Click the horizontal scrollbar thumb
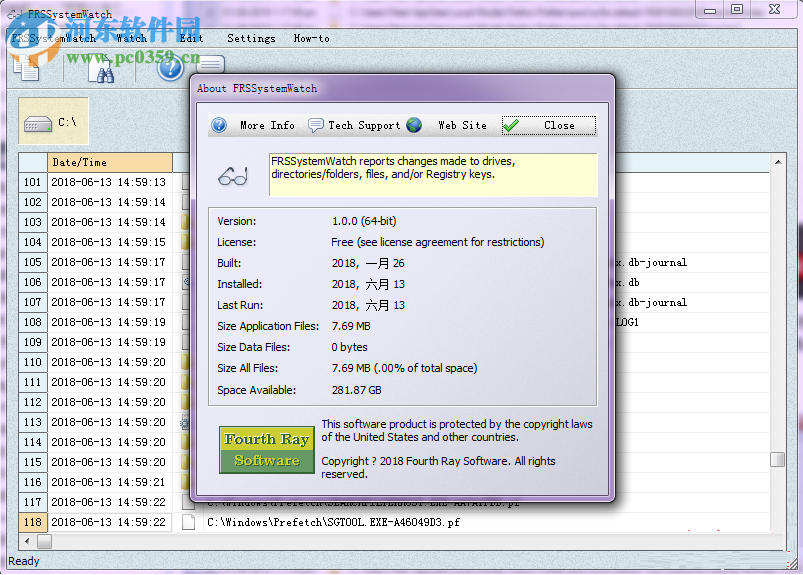The image size is (803, 575). point(45,541)
